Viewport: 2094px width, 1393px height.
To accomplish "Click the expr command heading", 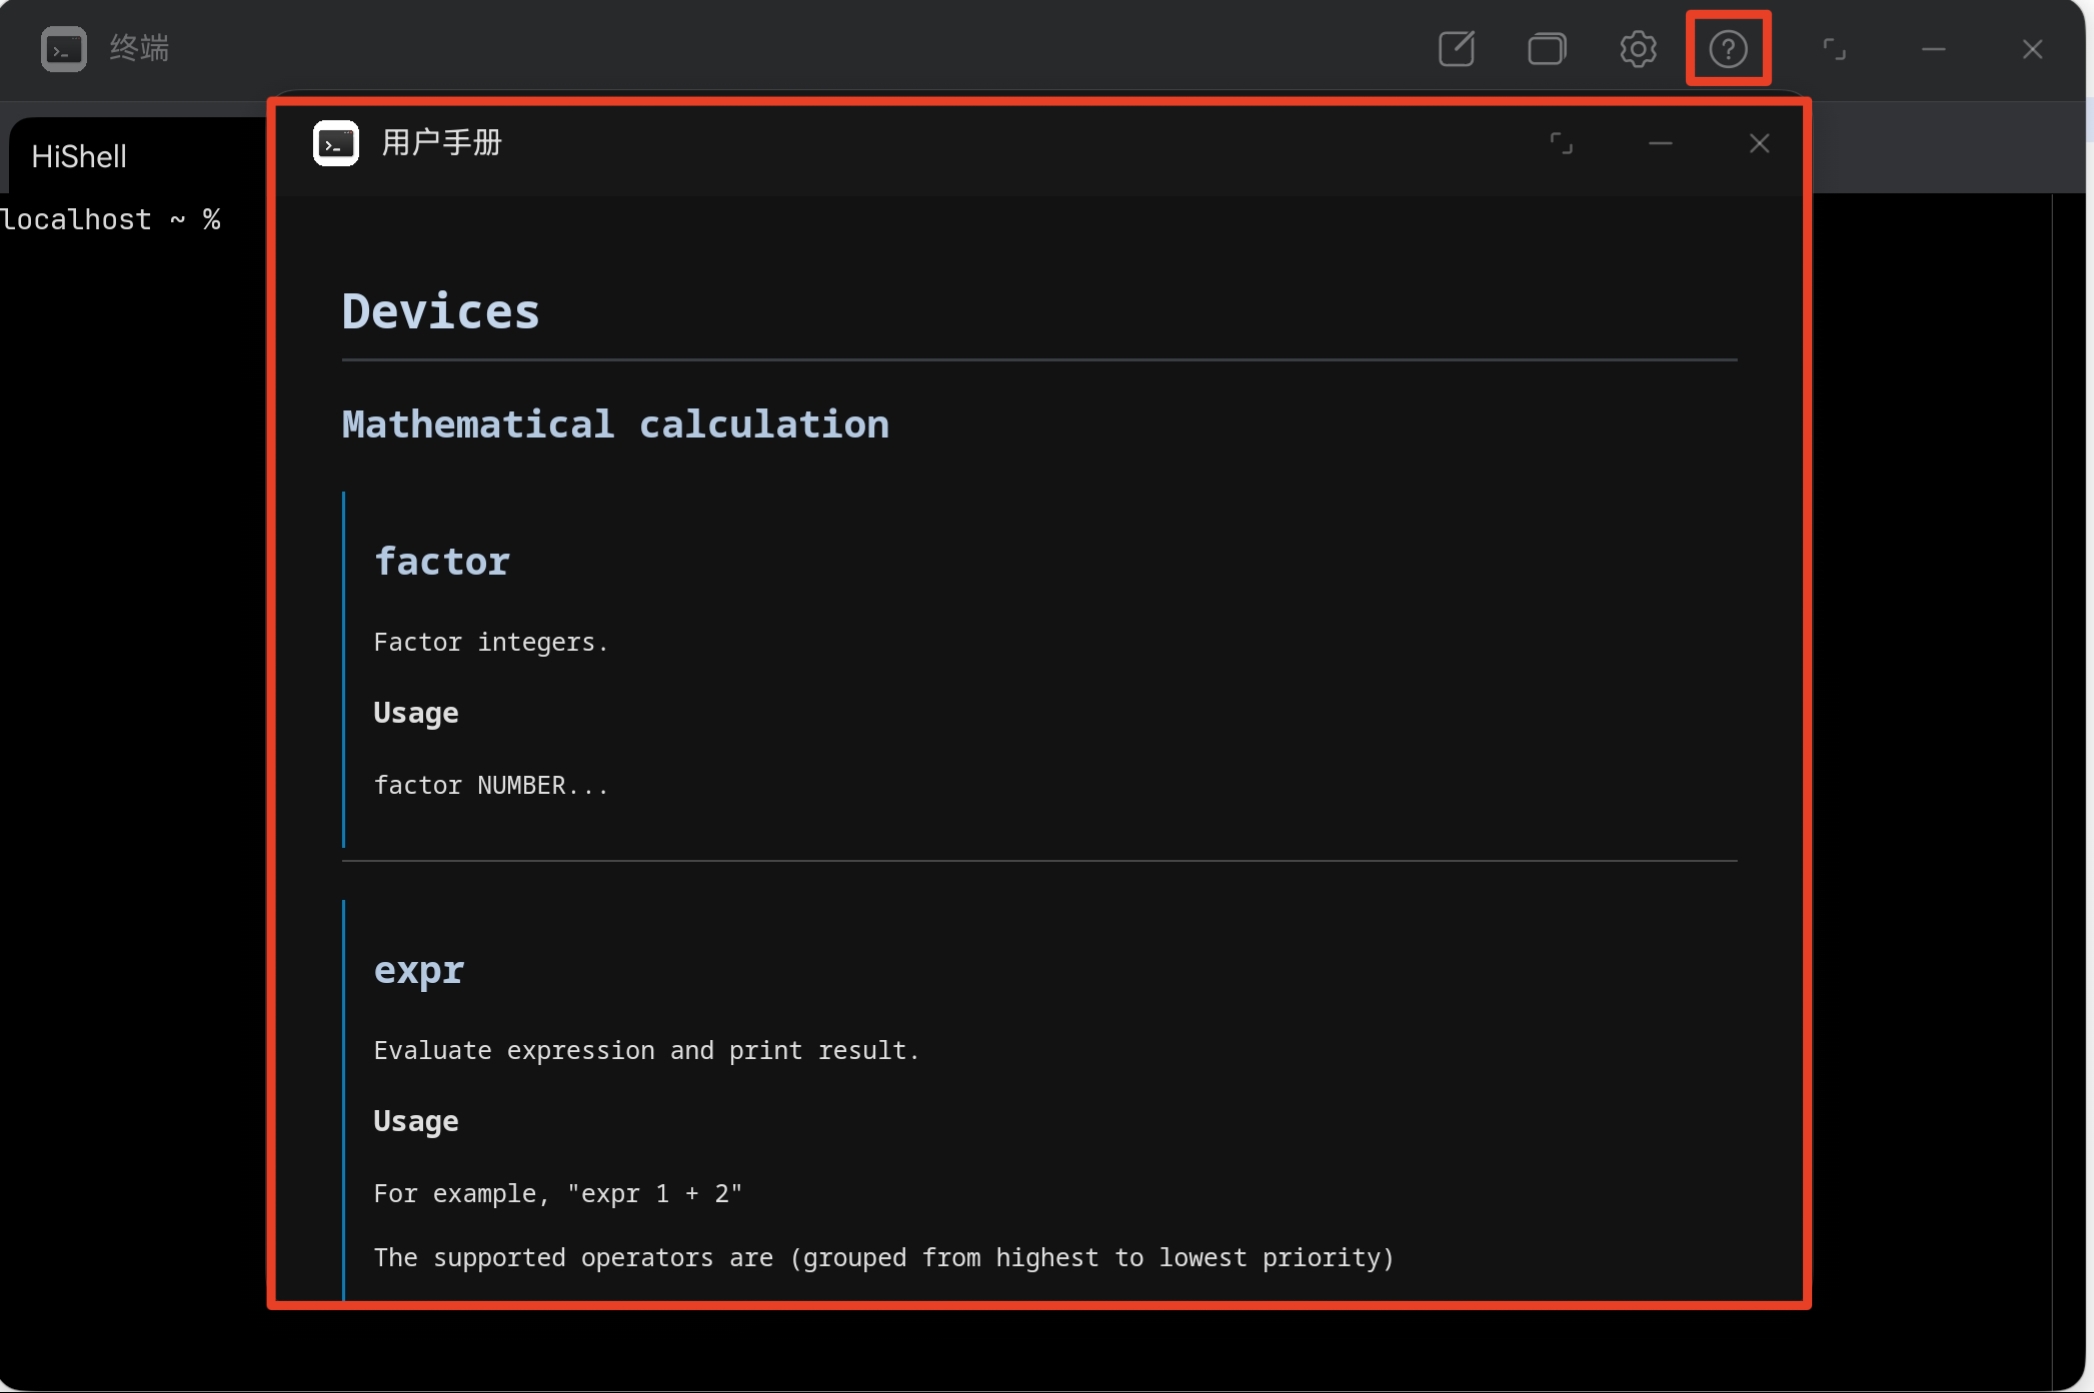I will (x=418, y=970).
